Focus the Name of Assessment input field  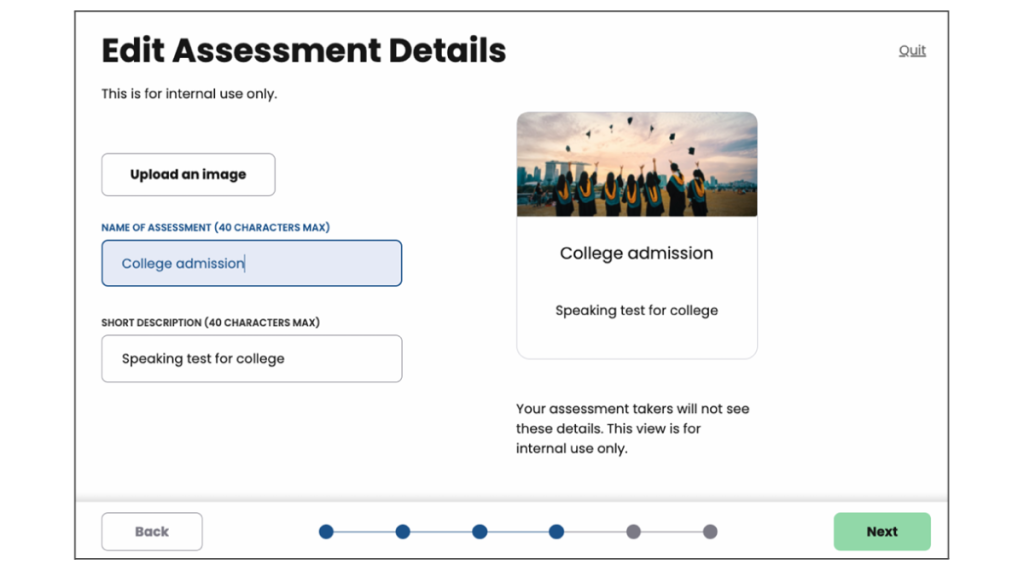point(251,263)
